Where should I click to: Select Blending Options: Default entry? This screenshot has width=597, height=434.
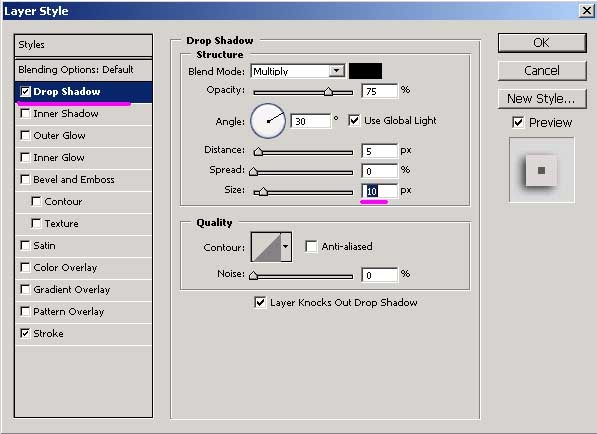(x=83, y=70)
